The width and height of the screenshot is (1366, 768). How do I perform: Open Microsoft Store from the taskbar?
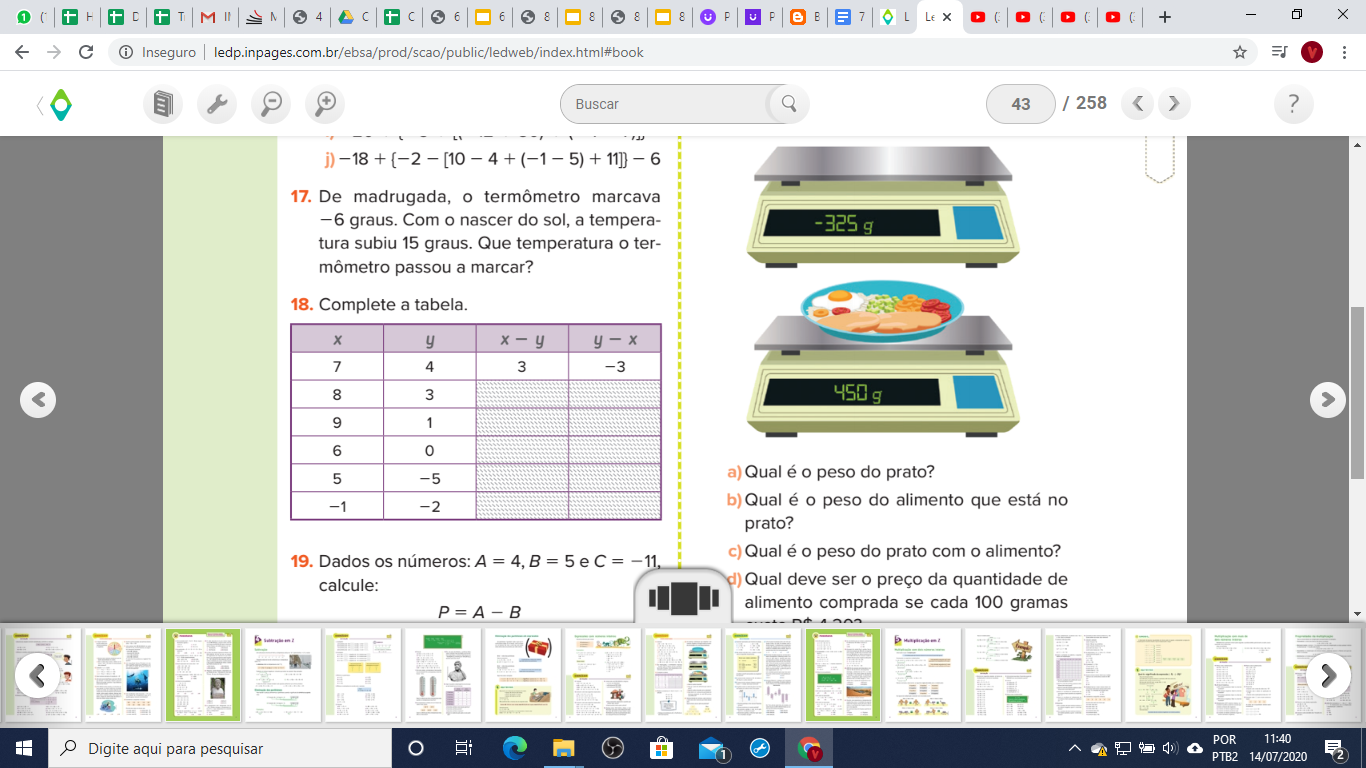(x=661, y=748)
